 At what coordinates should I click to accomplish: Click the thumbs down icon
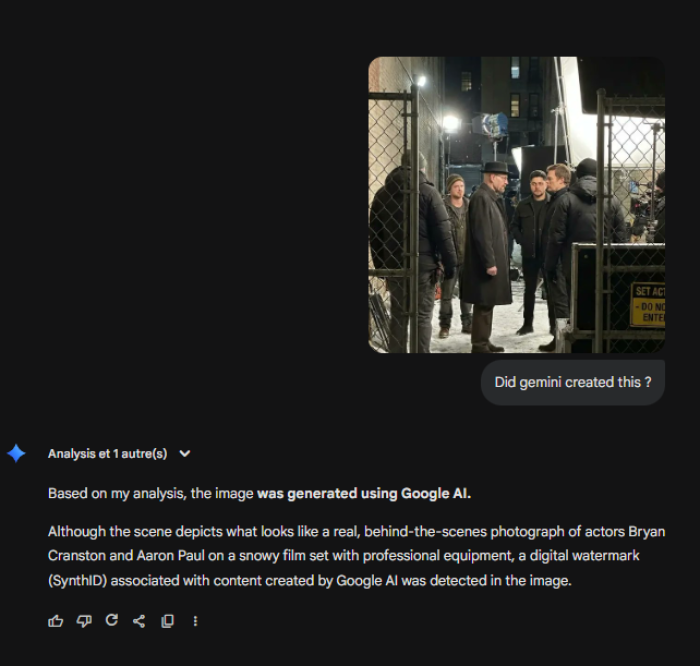[x=84, y=621]
